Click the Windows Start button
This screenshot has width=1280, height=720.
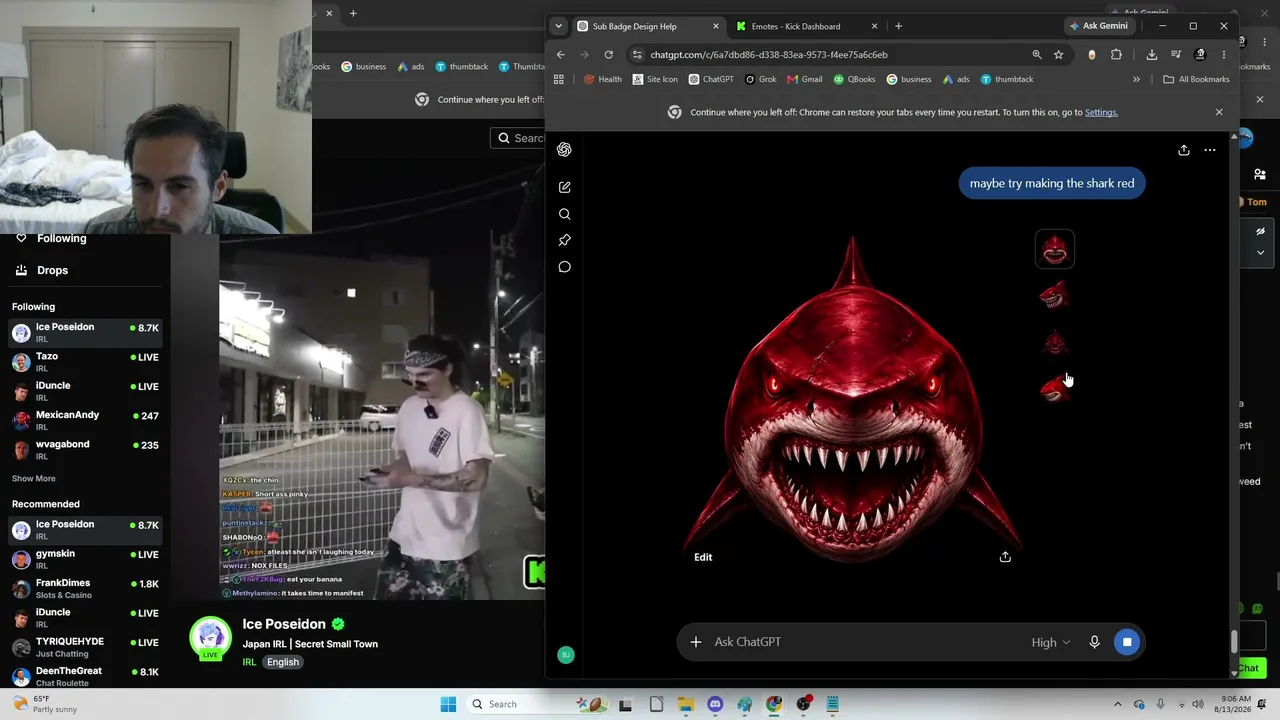[448, 704]
